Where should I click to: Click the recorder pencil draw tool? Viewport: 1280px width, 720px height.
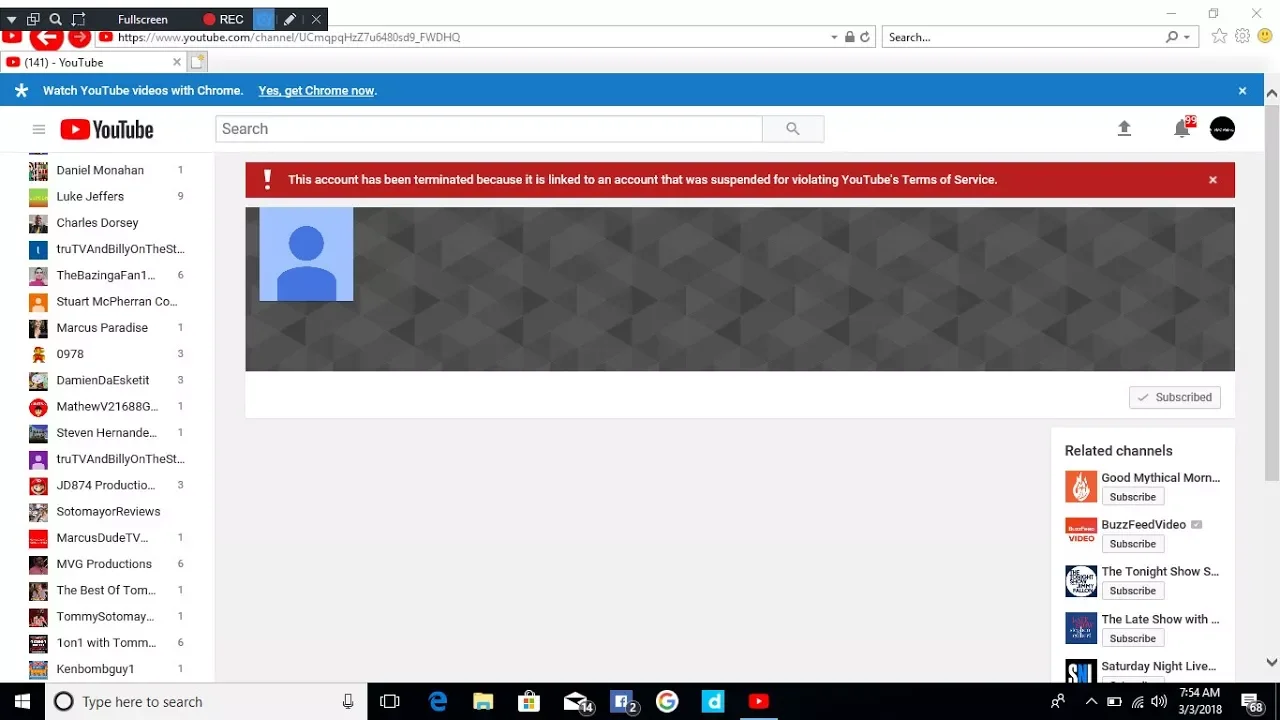click(289, 19)
